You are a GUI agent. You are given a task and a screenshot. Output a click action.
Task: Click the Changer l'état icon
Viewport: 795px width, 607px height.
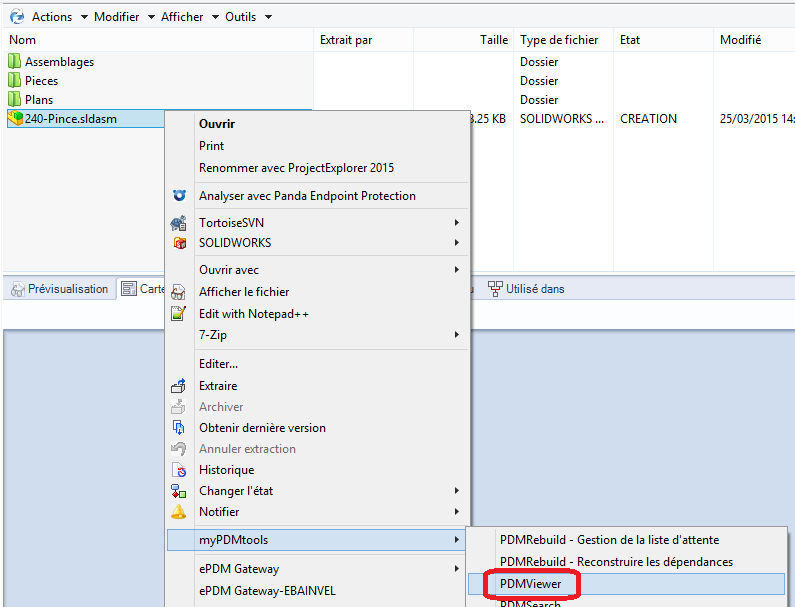(178, 491)
